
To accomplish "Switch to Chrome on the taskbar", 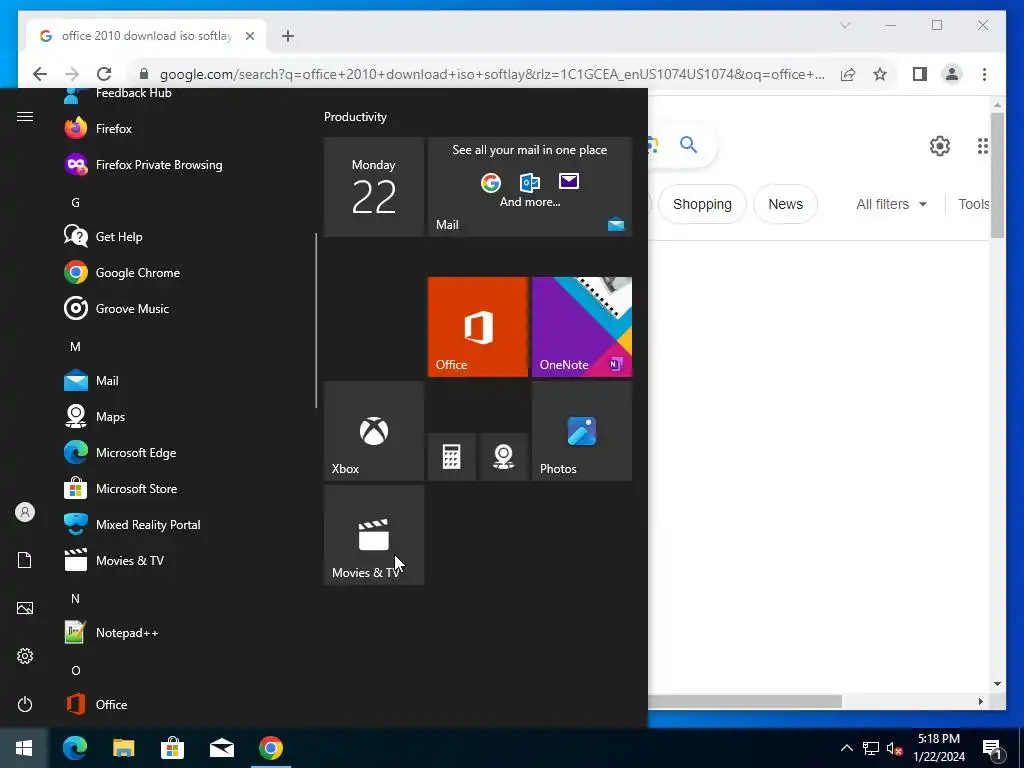I will (271, 748).
